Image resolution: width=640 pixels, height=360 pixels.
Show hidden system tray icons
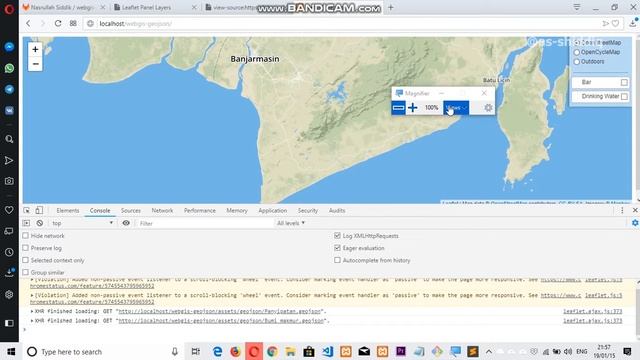[x=489, y=351]
